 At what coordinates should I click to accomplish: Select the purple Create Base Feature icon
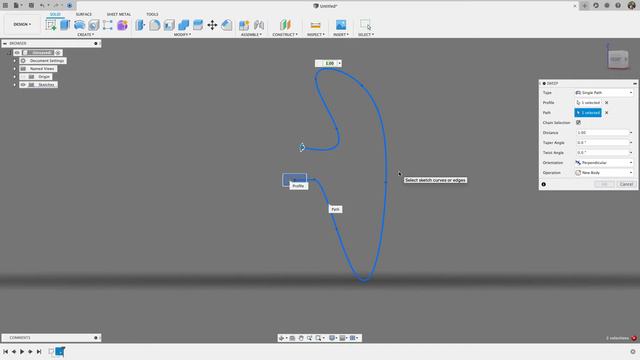[x=122, y=25]
